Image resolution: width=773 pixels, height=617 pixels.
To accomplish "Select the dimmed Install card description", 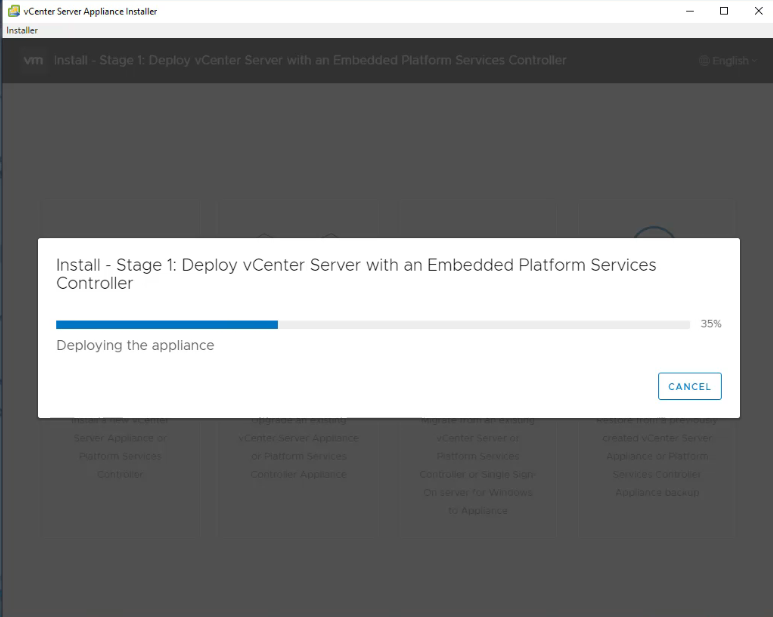I will 120,447.
